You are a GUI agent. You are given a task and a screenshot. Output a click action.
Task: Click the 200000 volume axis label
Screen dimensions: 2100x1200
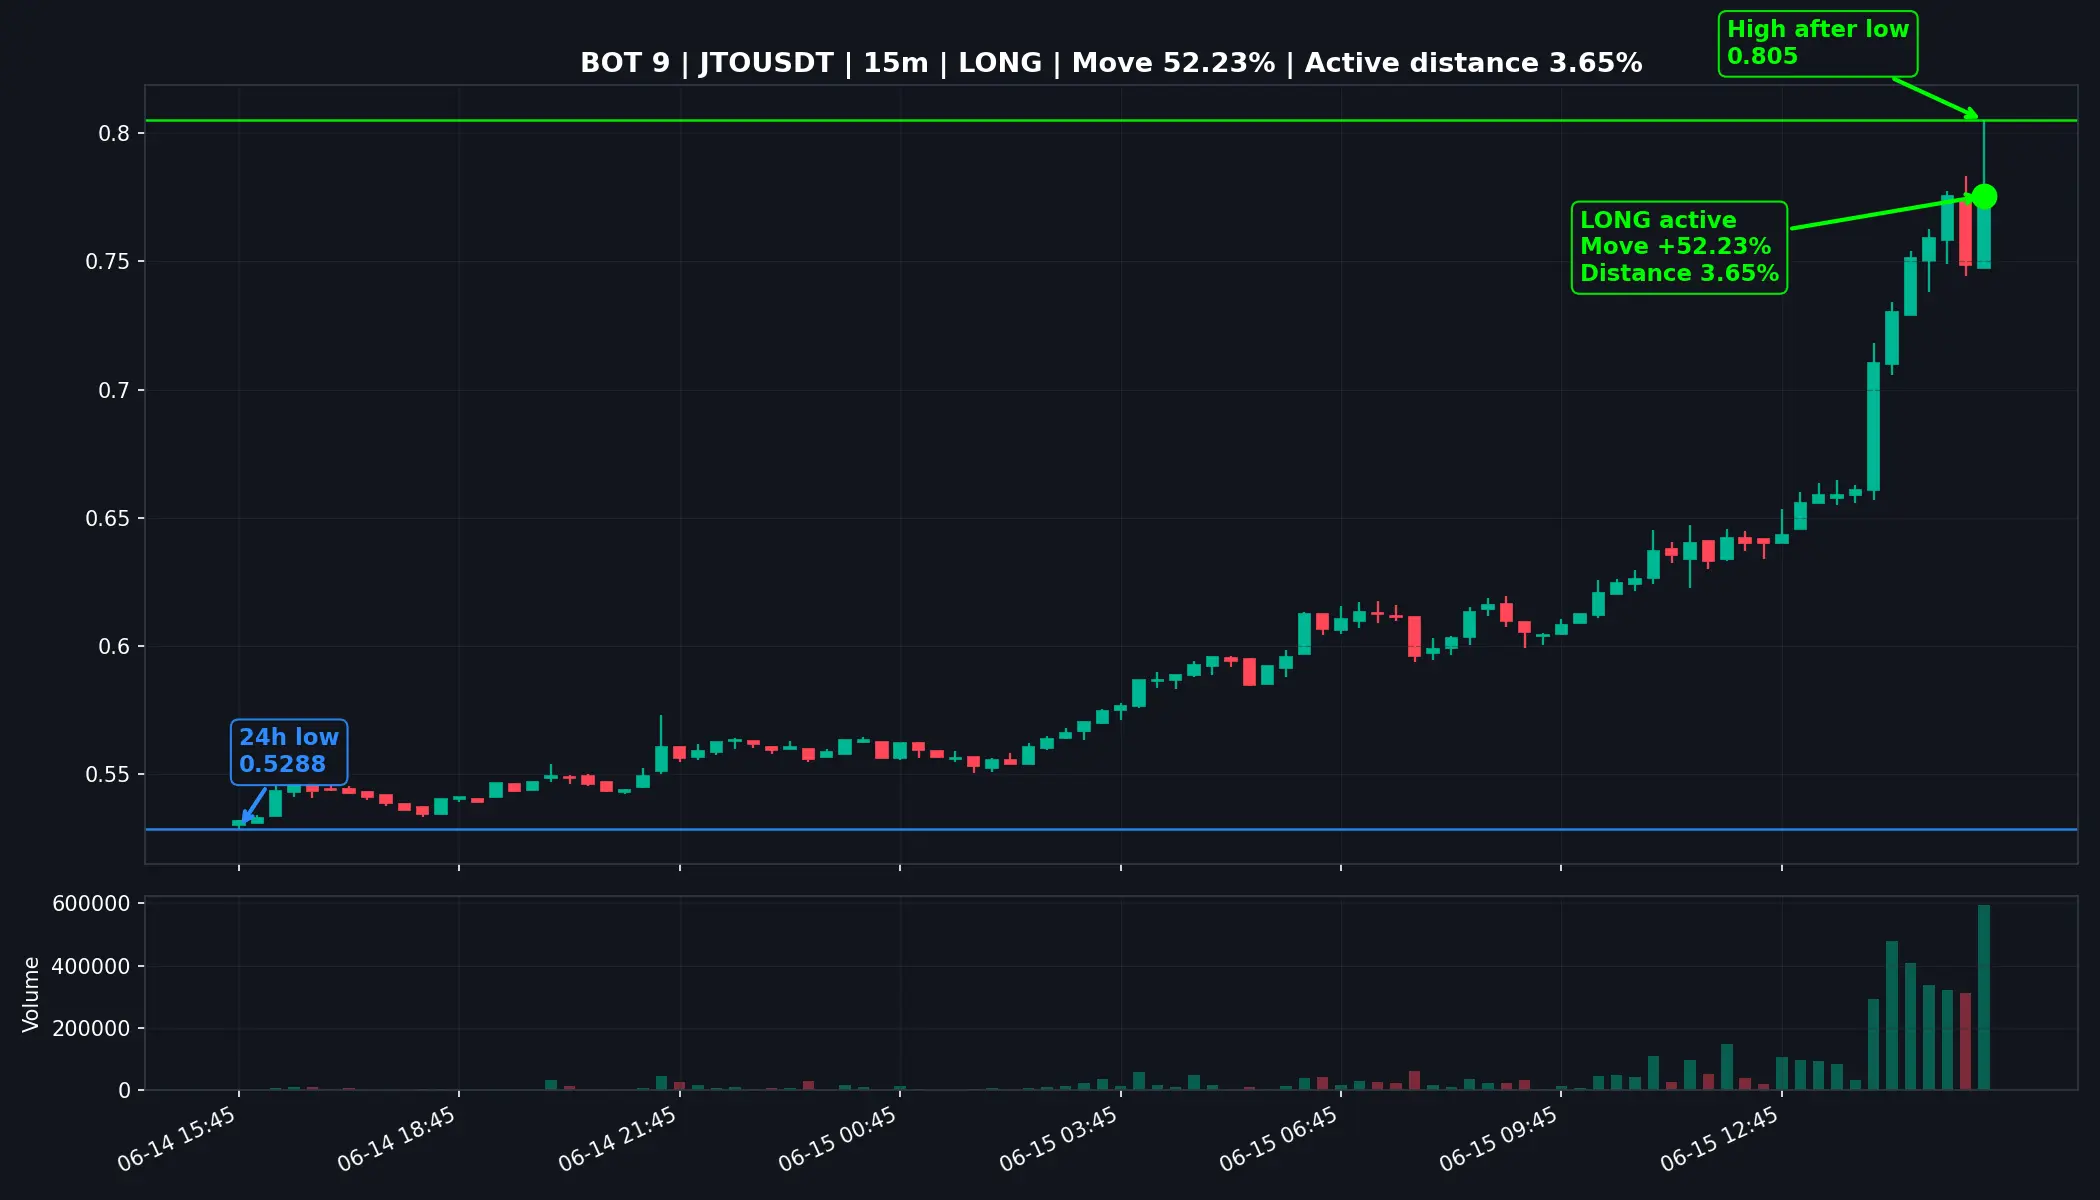91,1029
